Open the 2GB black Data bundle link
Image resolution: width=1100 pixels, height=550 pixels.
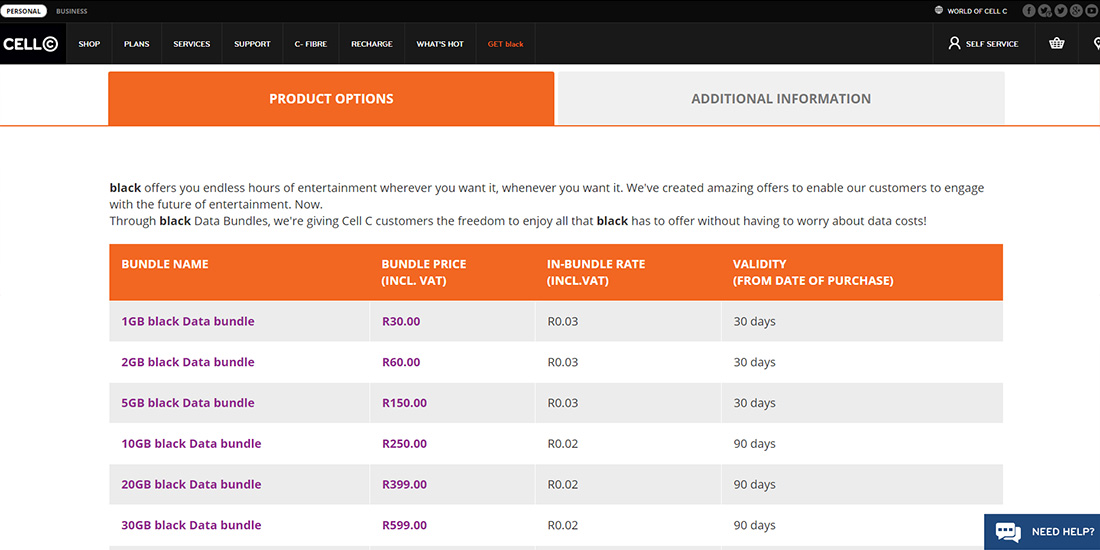tap(188, 362)
